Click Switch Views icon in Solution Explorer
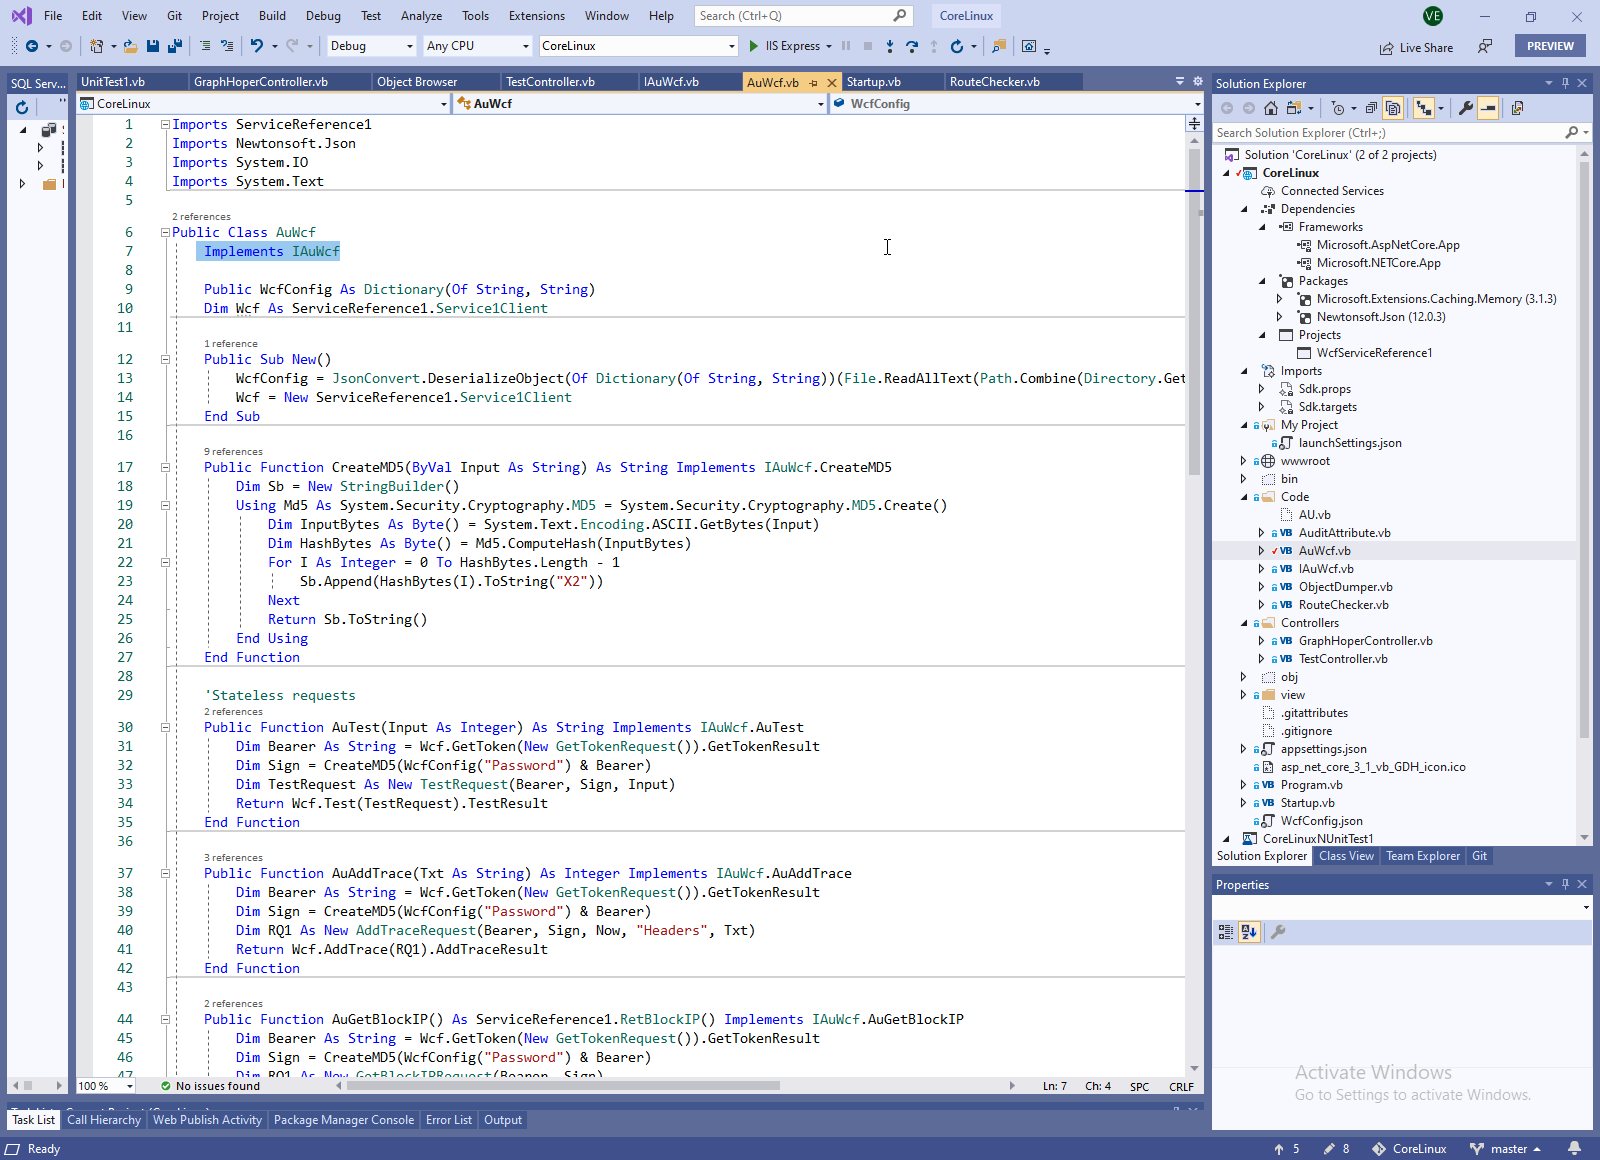Image resolution: width=1600 pixels, height=1160 pixels. point(1294,108)
